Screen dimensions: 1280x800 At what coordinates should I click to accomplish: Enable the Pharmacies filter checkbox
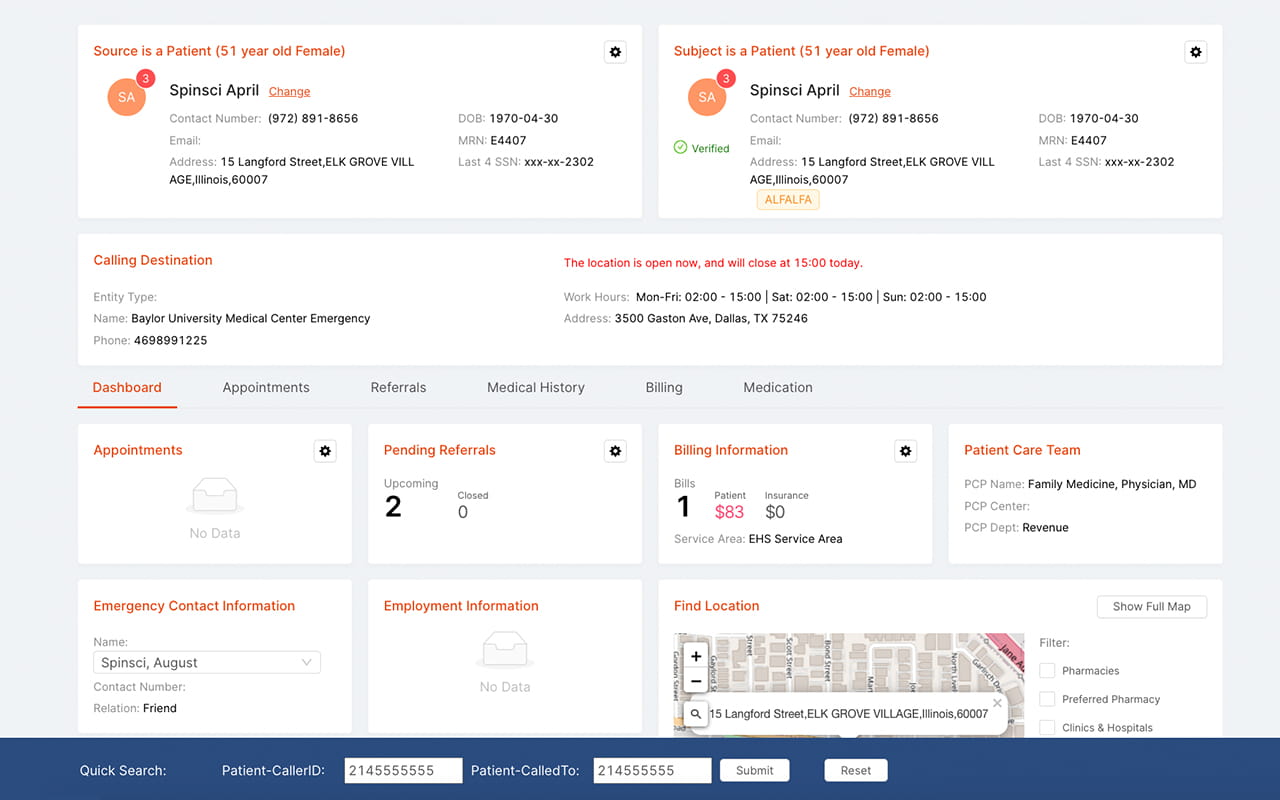coord(1047,671)
